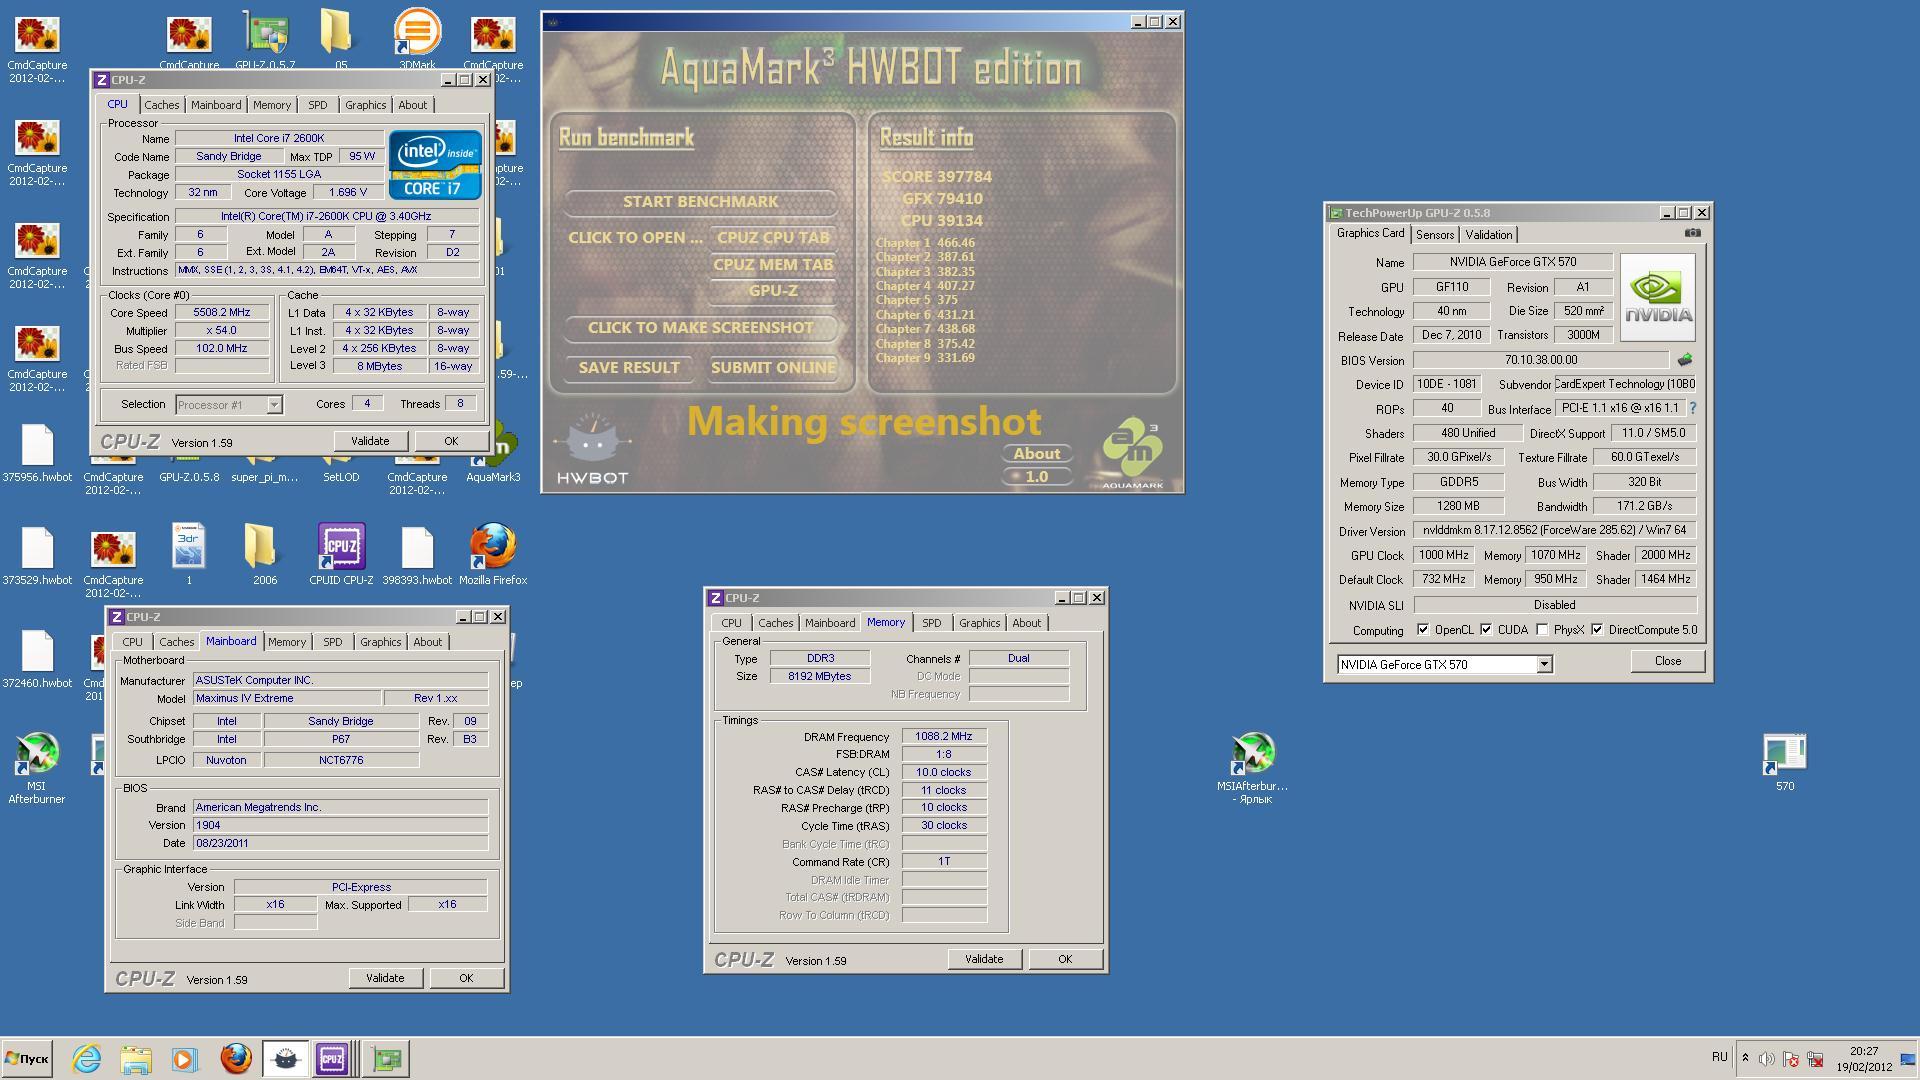Viewport: 1920px width, 1080px height.
Task: Click SCORE 397784 result text
Action: 936,177
